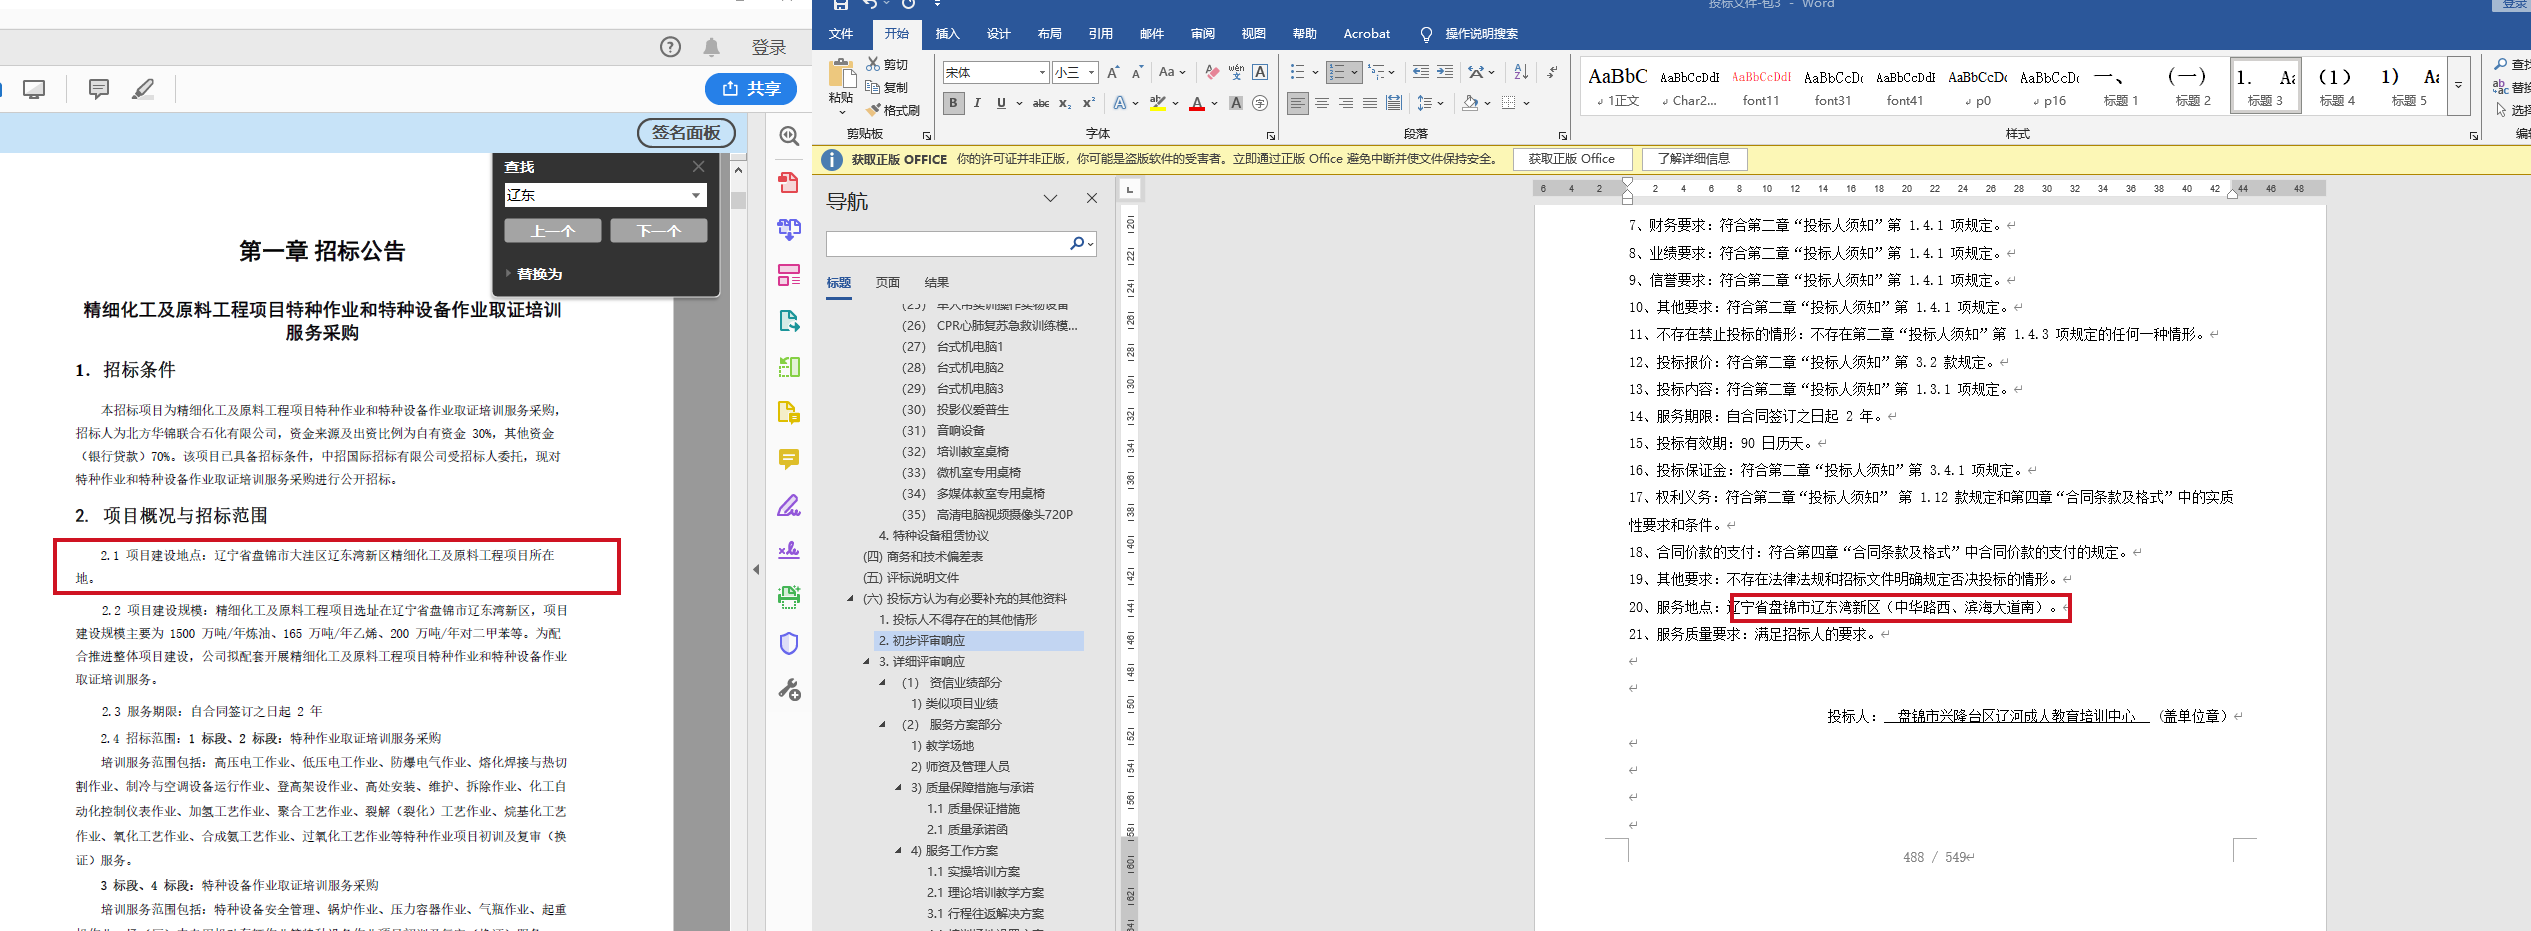
Task: Click the Export PDF red icon in sidebar
Action: 789,182
